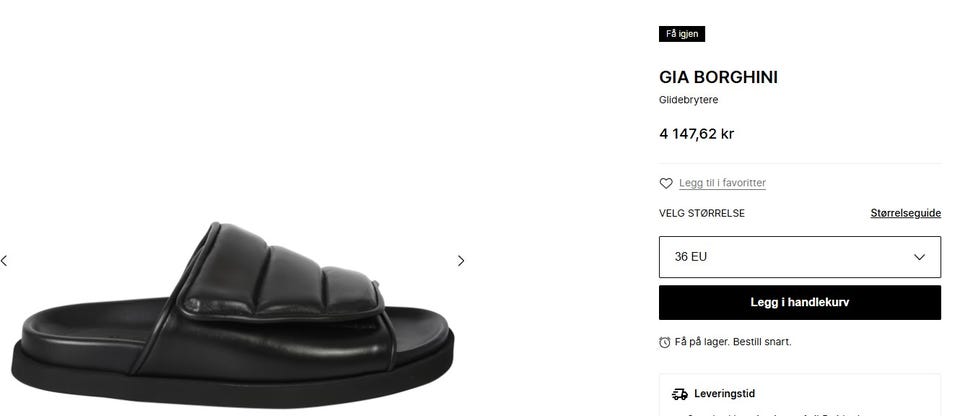Image resolution: width=960 pixels, height=416 pixels.
Task: Click the 'Få igjen' badge
Action: (x=681, y=34)
